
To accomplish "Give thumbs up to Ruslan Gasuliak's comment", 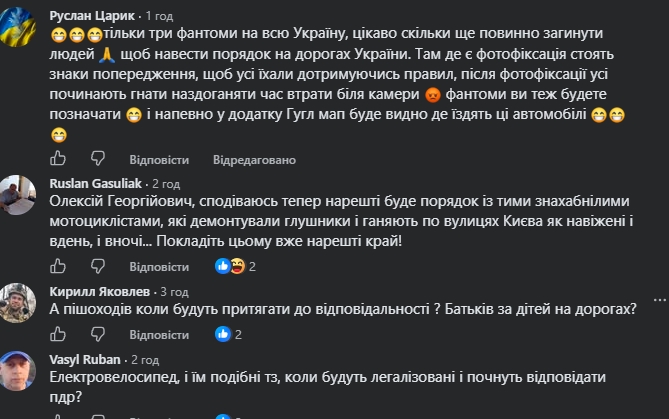I will coord(58,266).
